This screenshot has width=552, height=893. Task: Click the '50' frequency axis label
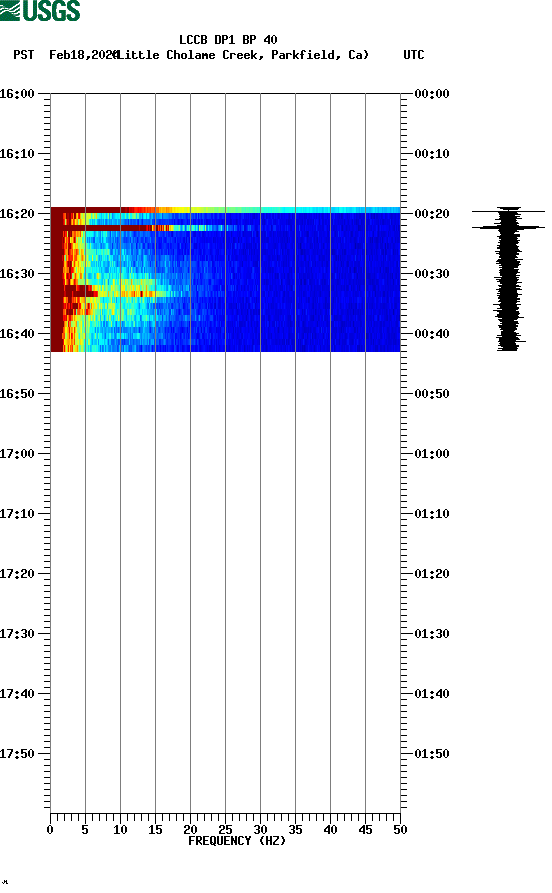[x=400, y=830]
